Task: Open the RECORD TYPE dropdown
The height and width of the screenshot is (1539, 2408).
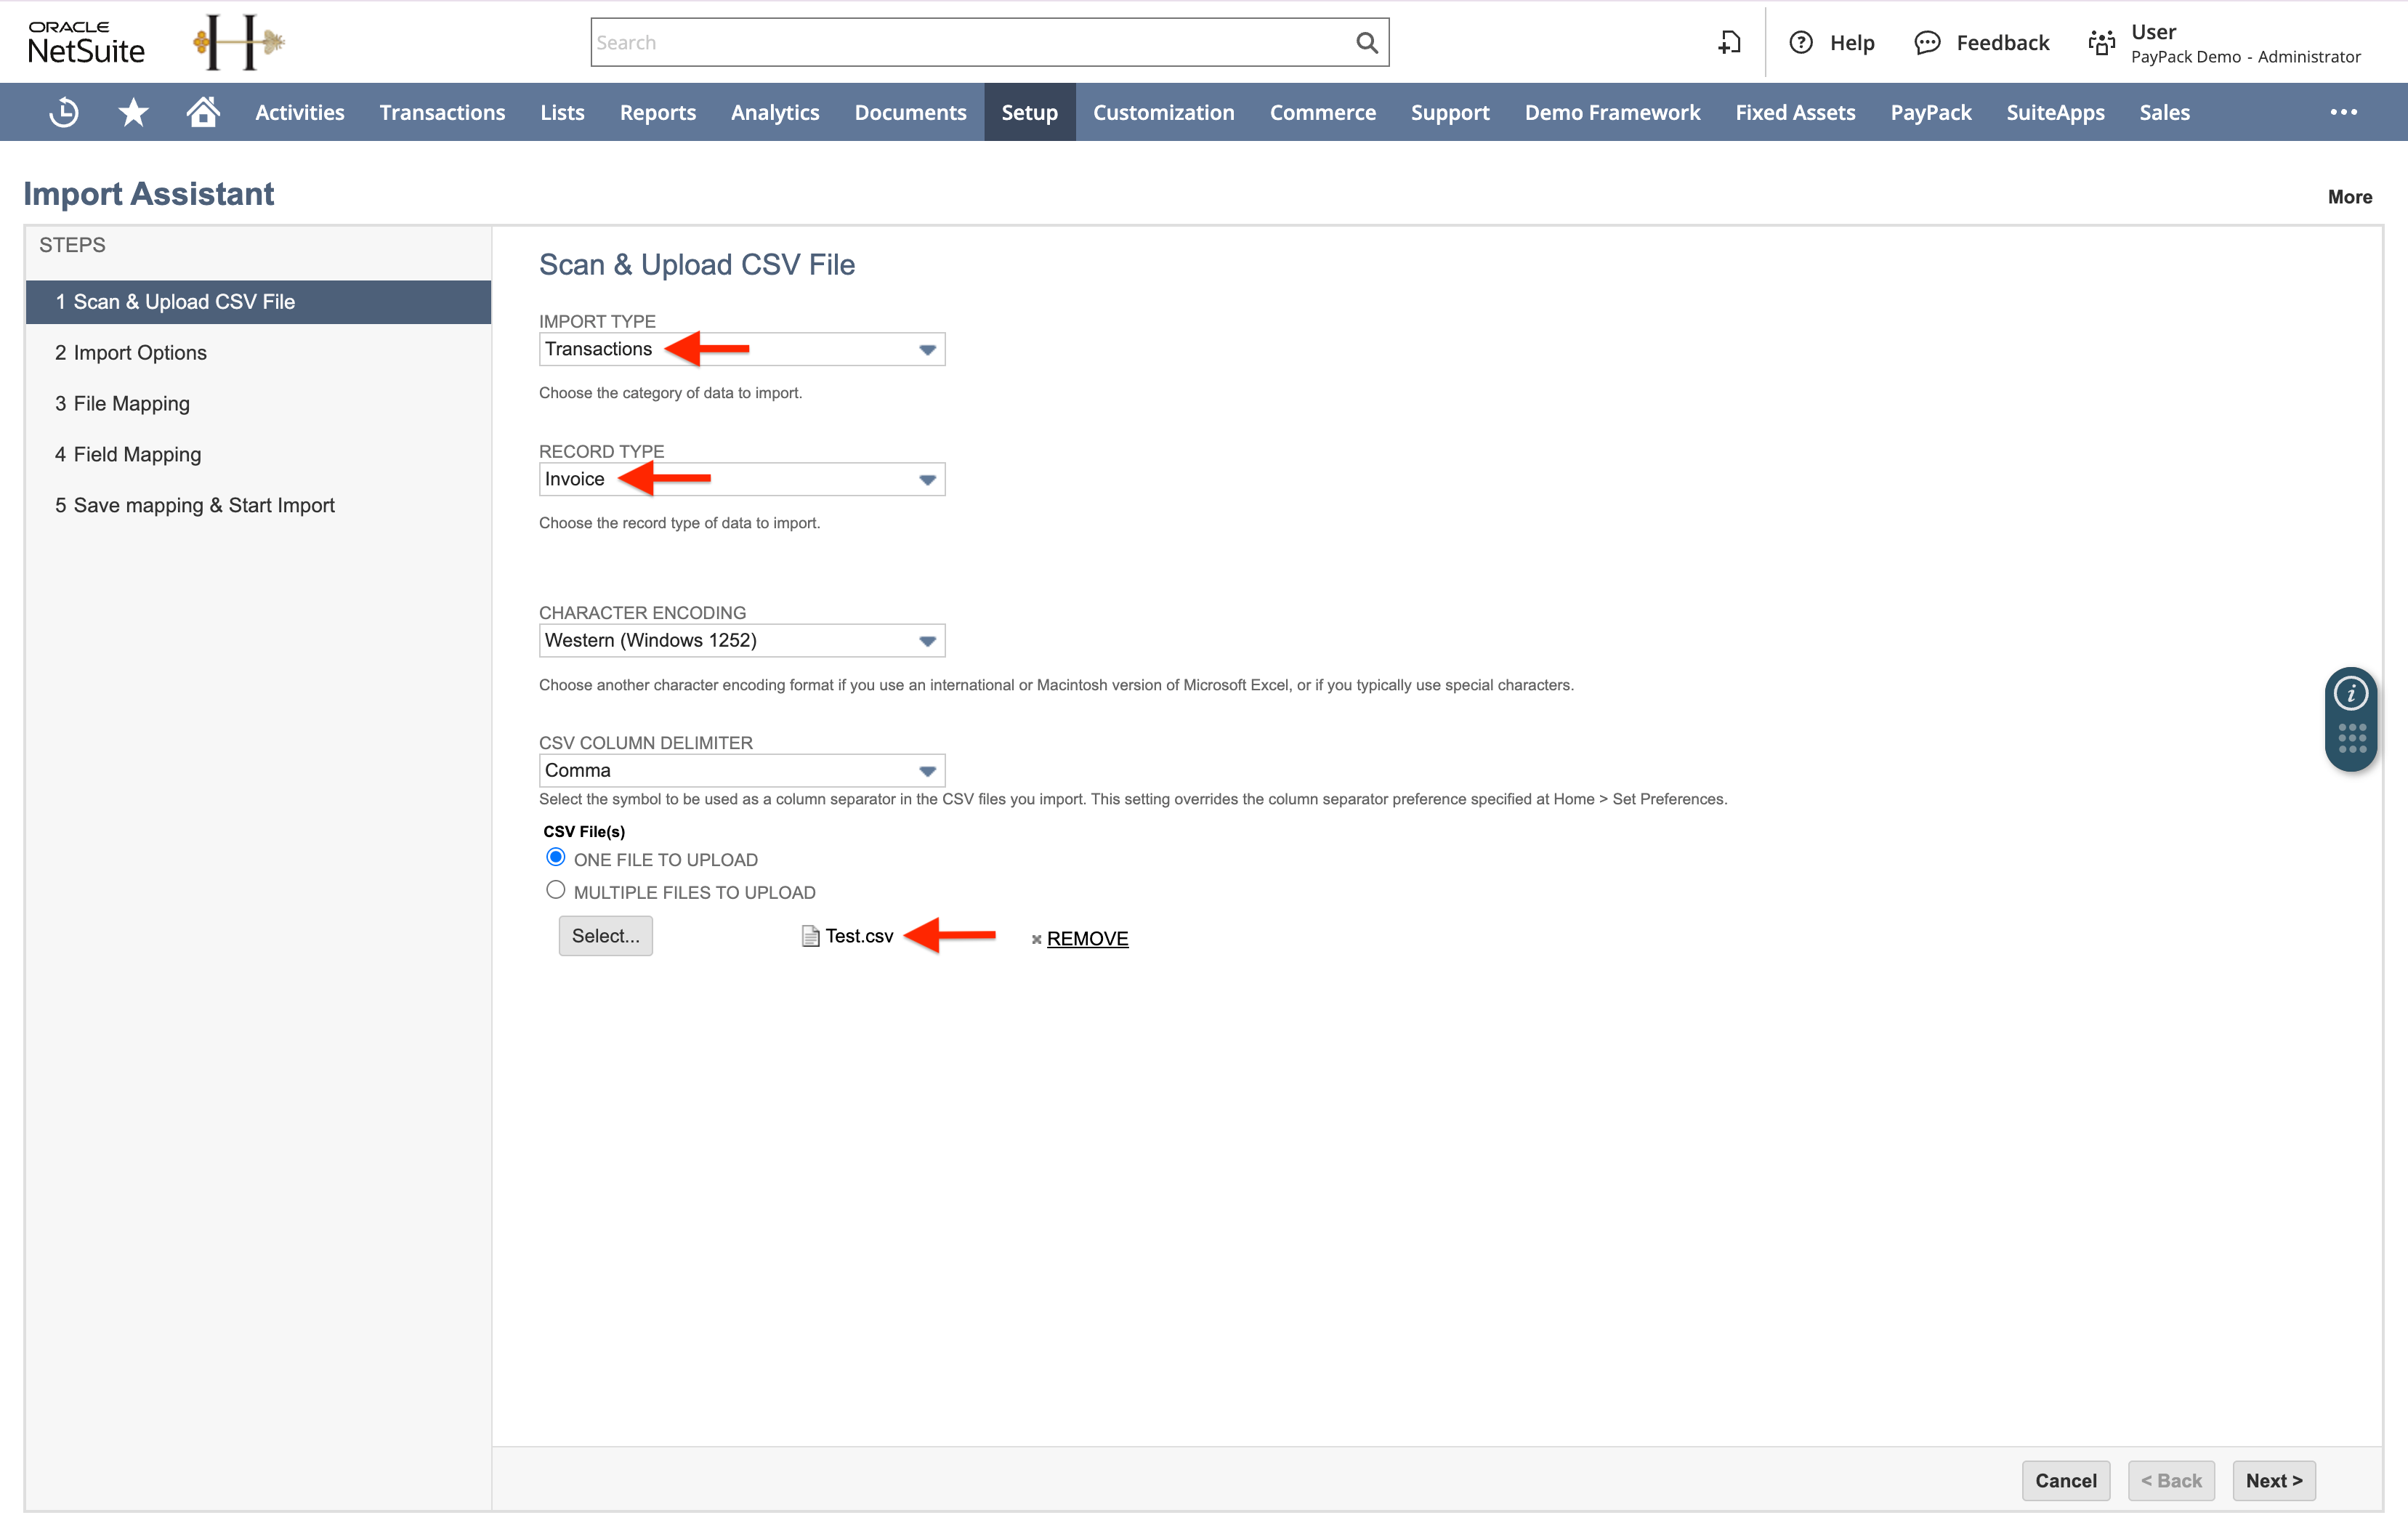Action: pos(928,479)
